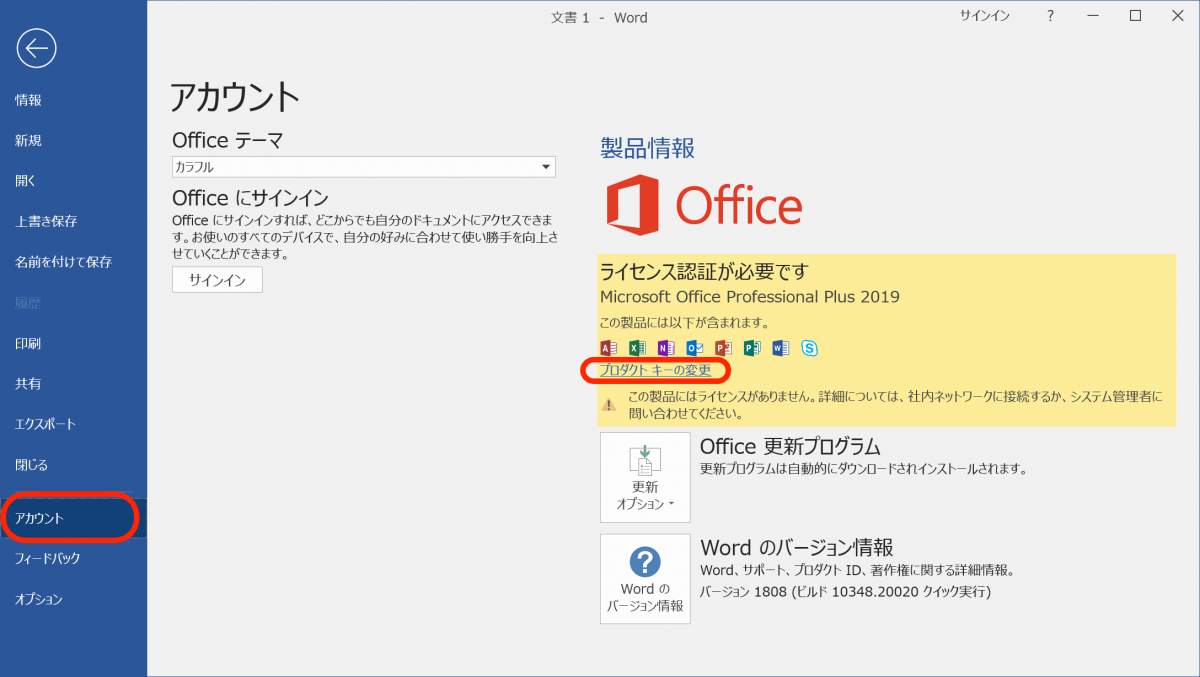The width and height of the screenshot is (1200, 677).
Task: Click the back arrow to return to document
Action: [x=35, y=48]
